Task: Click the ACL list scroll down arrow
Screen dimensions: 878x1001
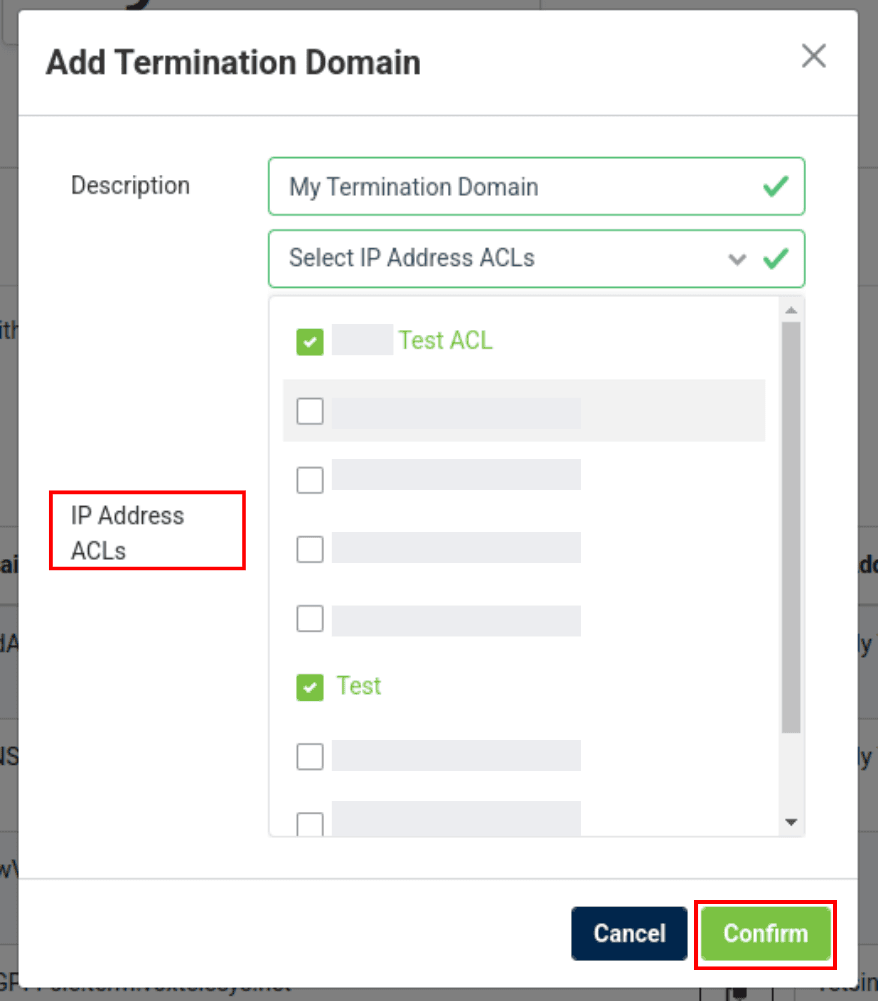Action: [x=791, y=822]
